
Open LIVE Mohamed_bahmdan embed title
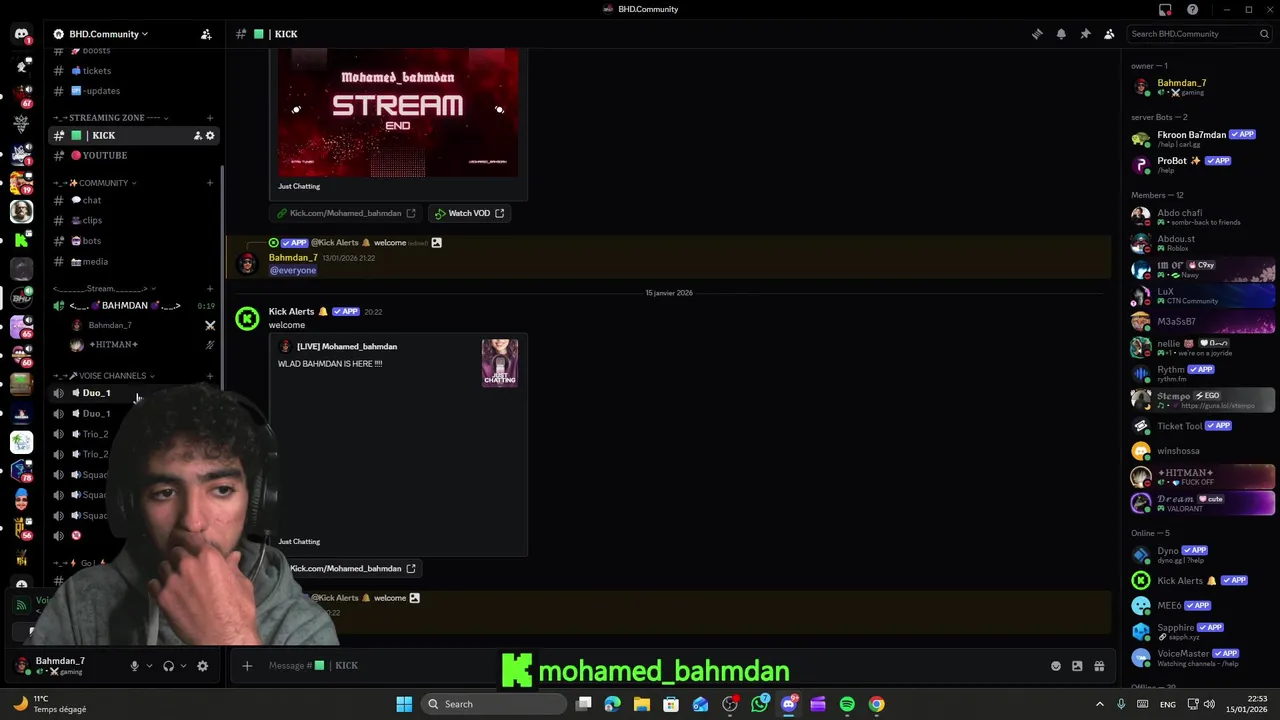click(x=347, y=346)
